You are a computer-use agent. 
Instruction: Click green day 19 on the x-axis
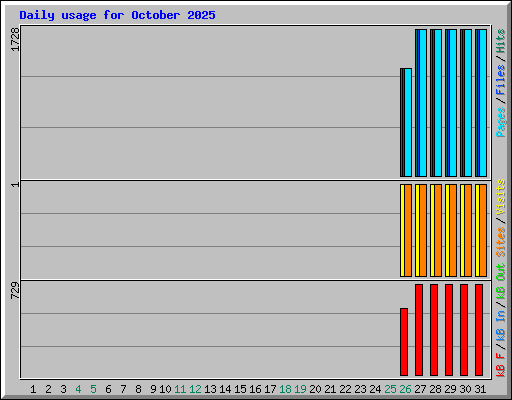click(x=300, y=389)
